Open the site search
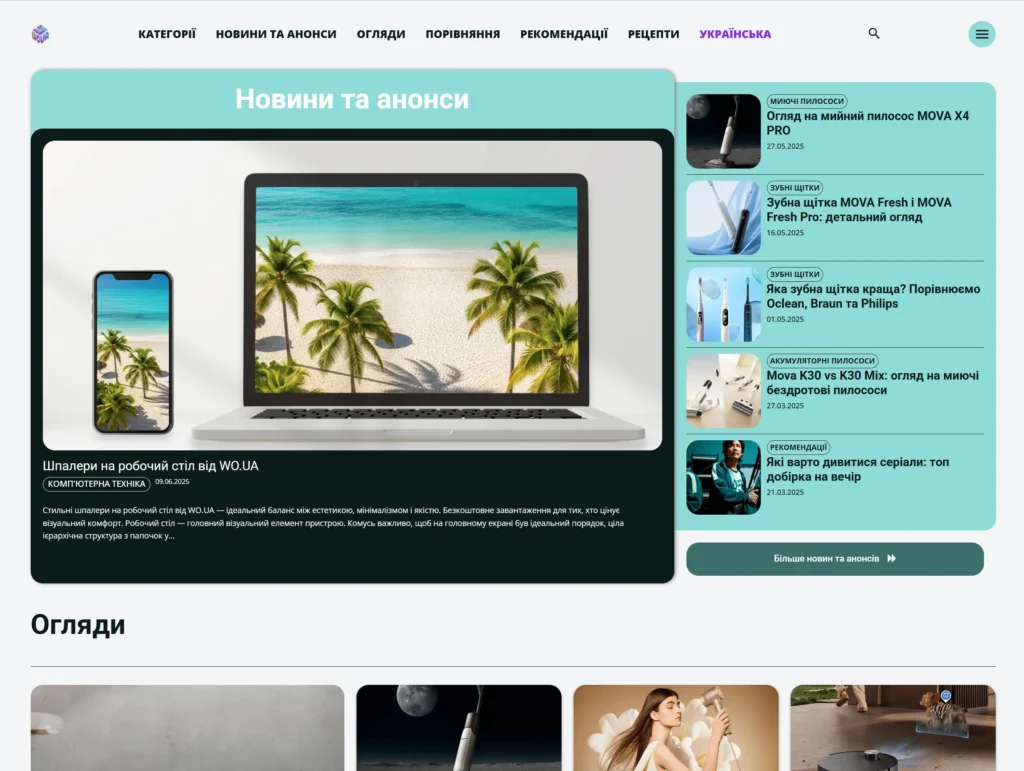The width and height of the screenshot is (1024, 771). click(873, 33)
